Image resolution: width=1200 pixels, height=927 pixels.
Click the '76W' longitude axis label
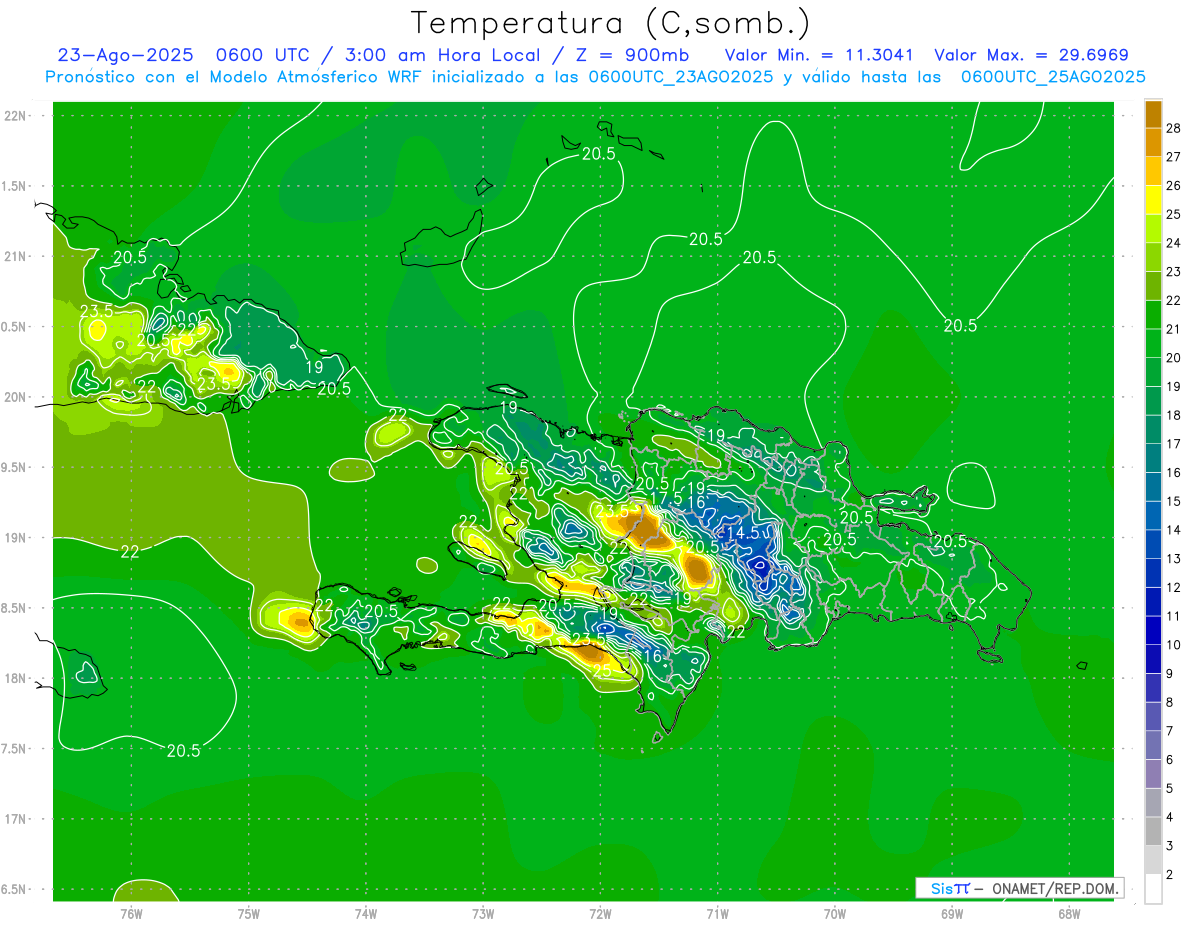pos(131,913)
